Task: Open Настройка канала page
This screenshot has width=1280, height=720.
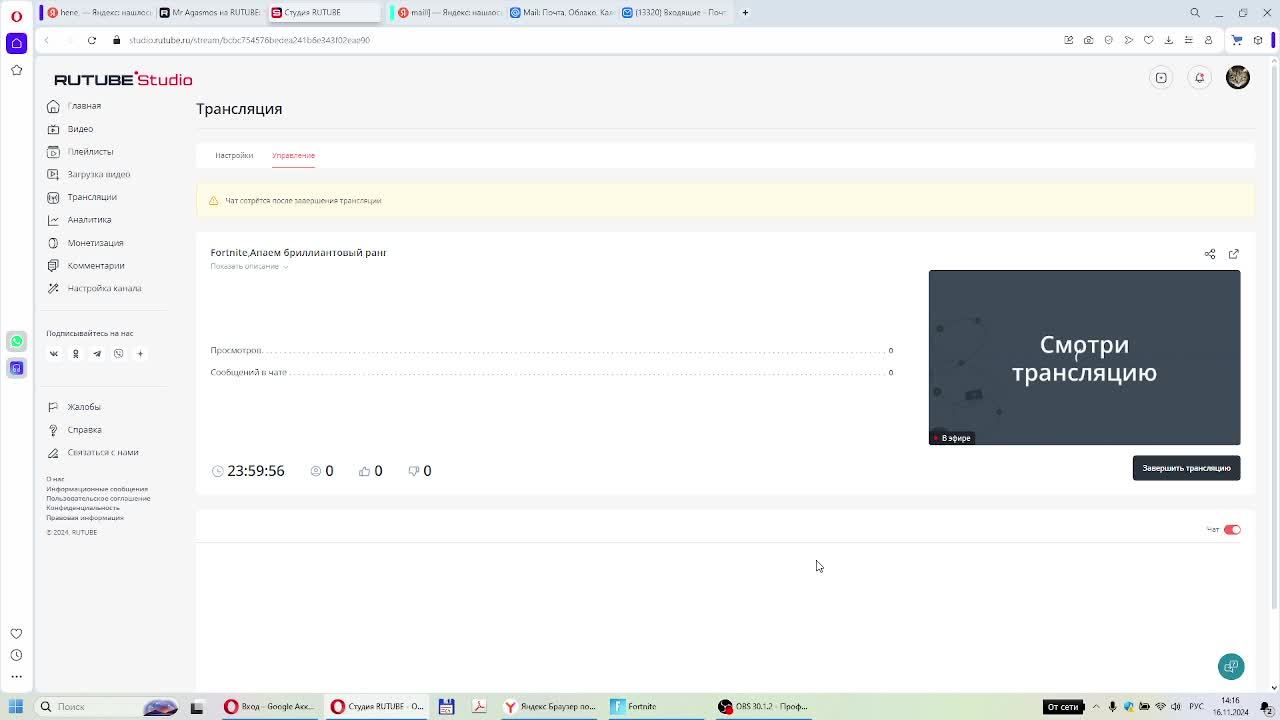Action: click(104, 288)
